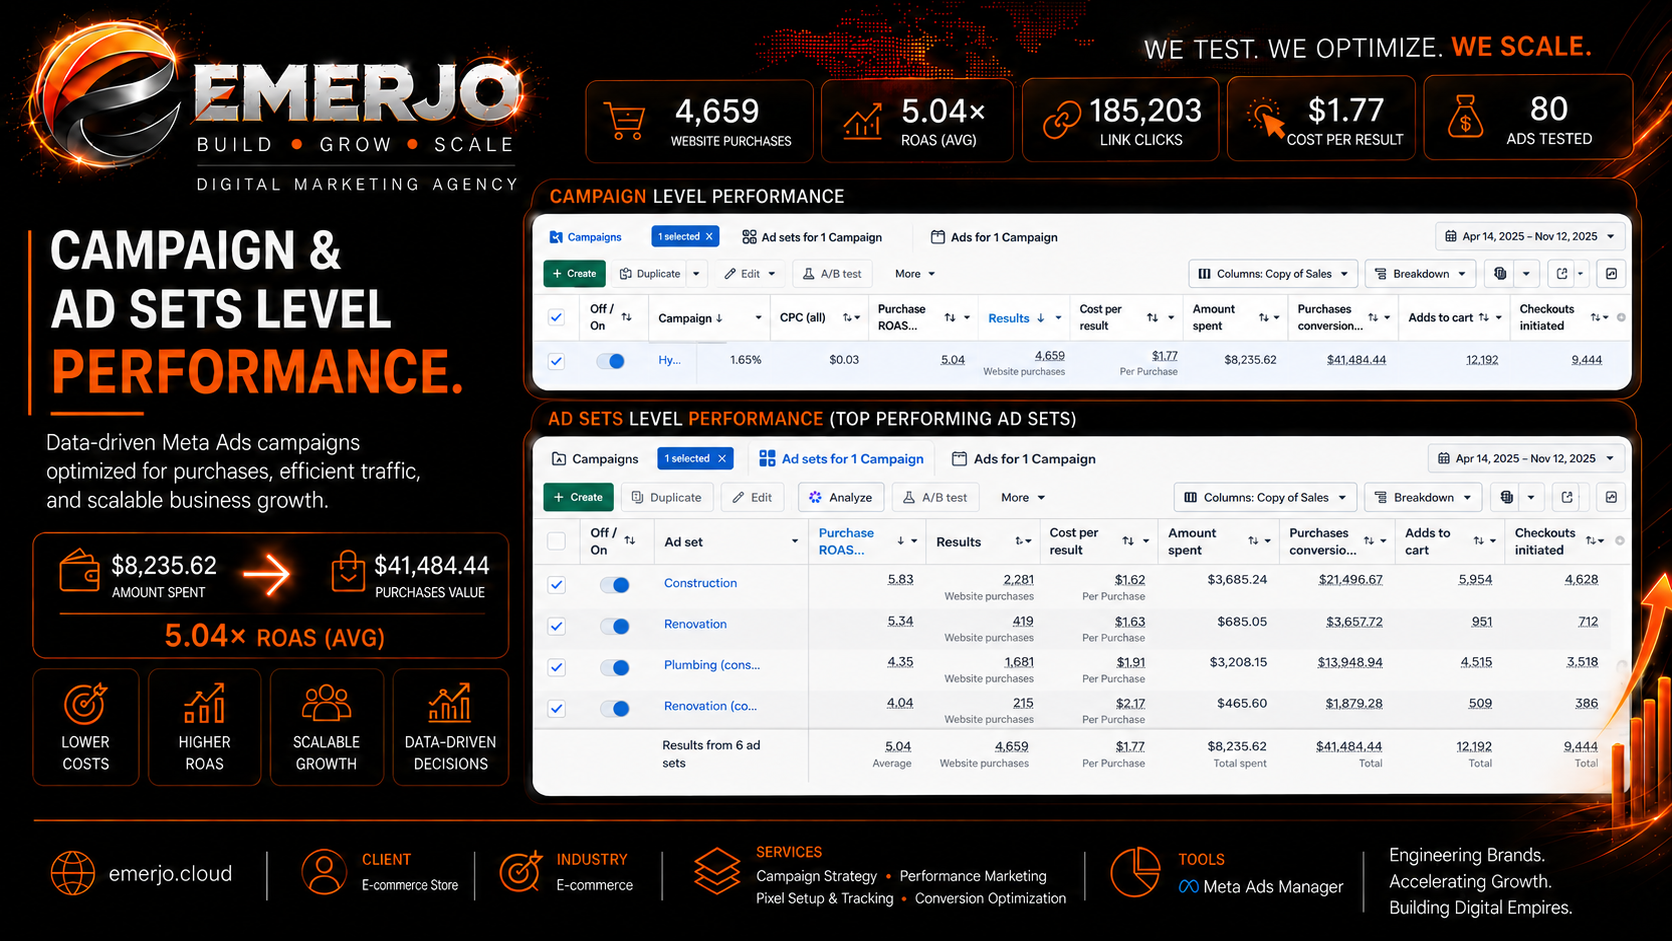Expand Breakdown dropdown in ad sets panel
Image resolution: width=1672 pixels, height=941 pixels.
pyautogui.click(x=1423, y=497)
